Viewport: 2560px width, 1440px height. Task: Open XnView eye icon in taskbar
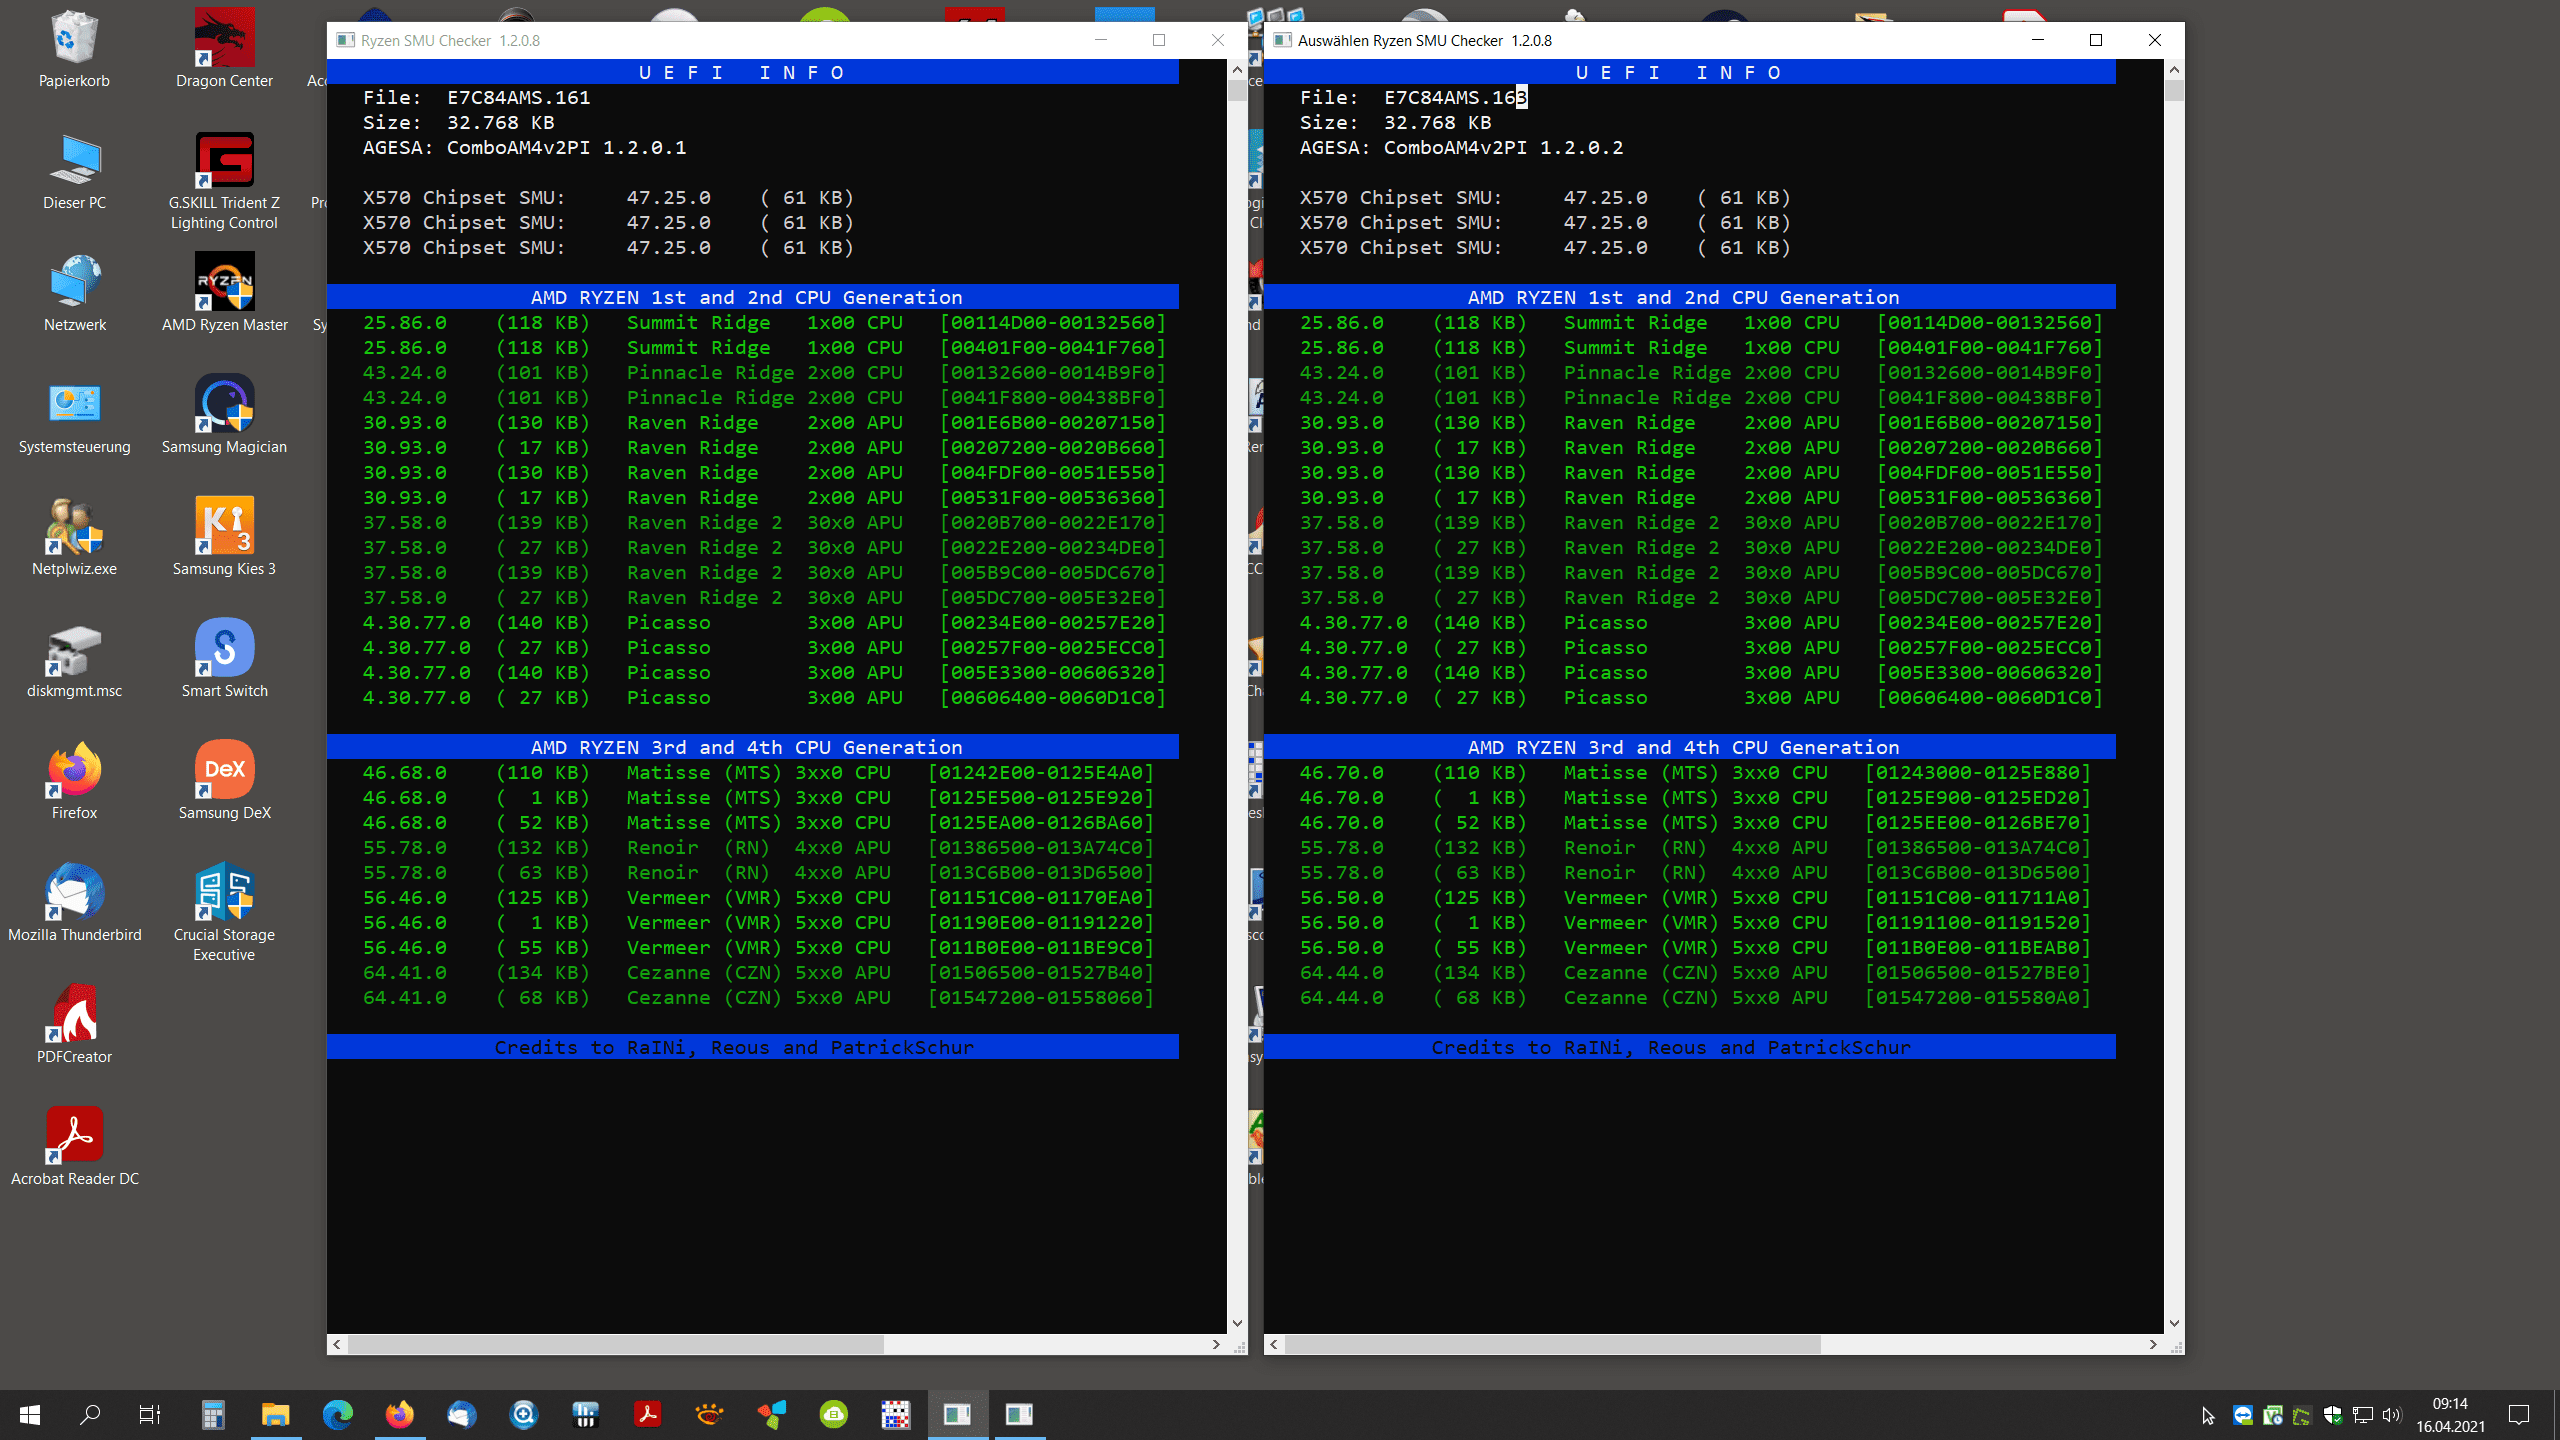709,1414
